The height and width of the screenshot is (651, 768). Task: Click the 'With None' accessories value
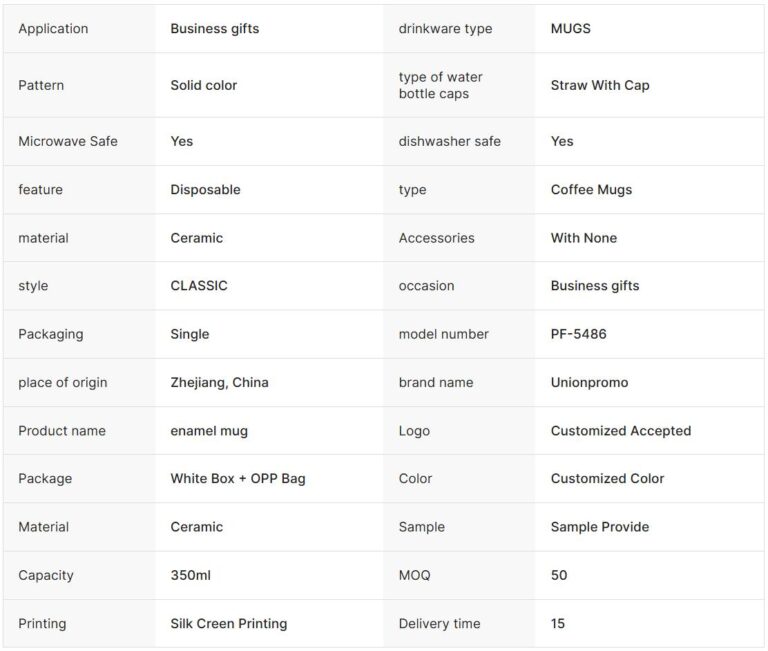pyautogui.click(x=583, y=238)
